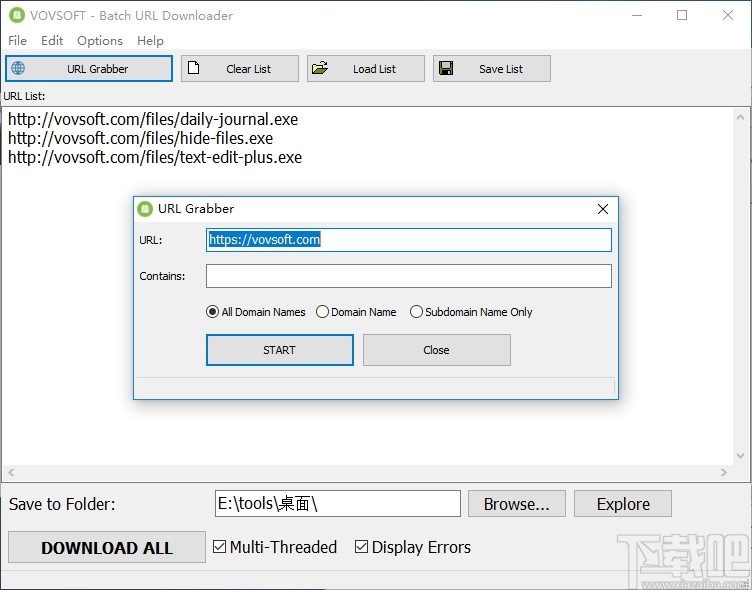Close the URL Grabber dialog with X

(x=603, y=209)
